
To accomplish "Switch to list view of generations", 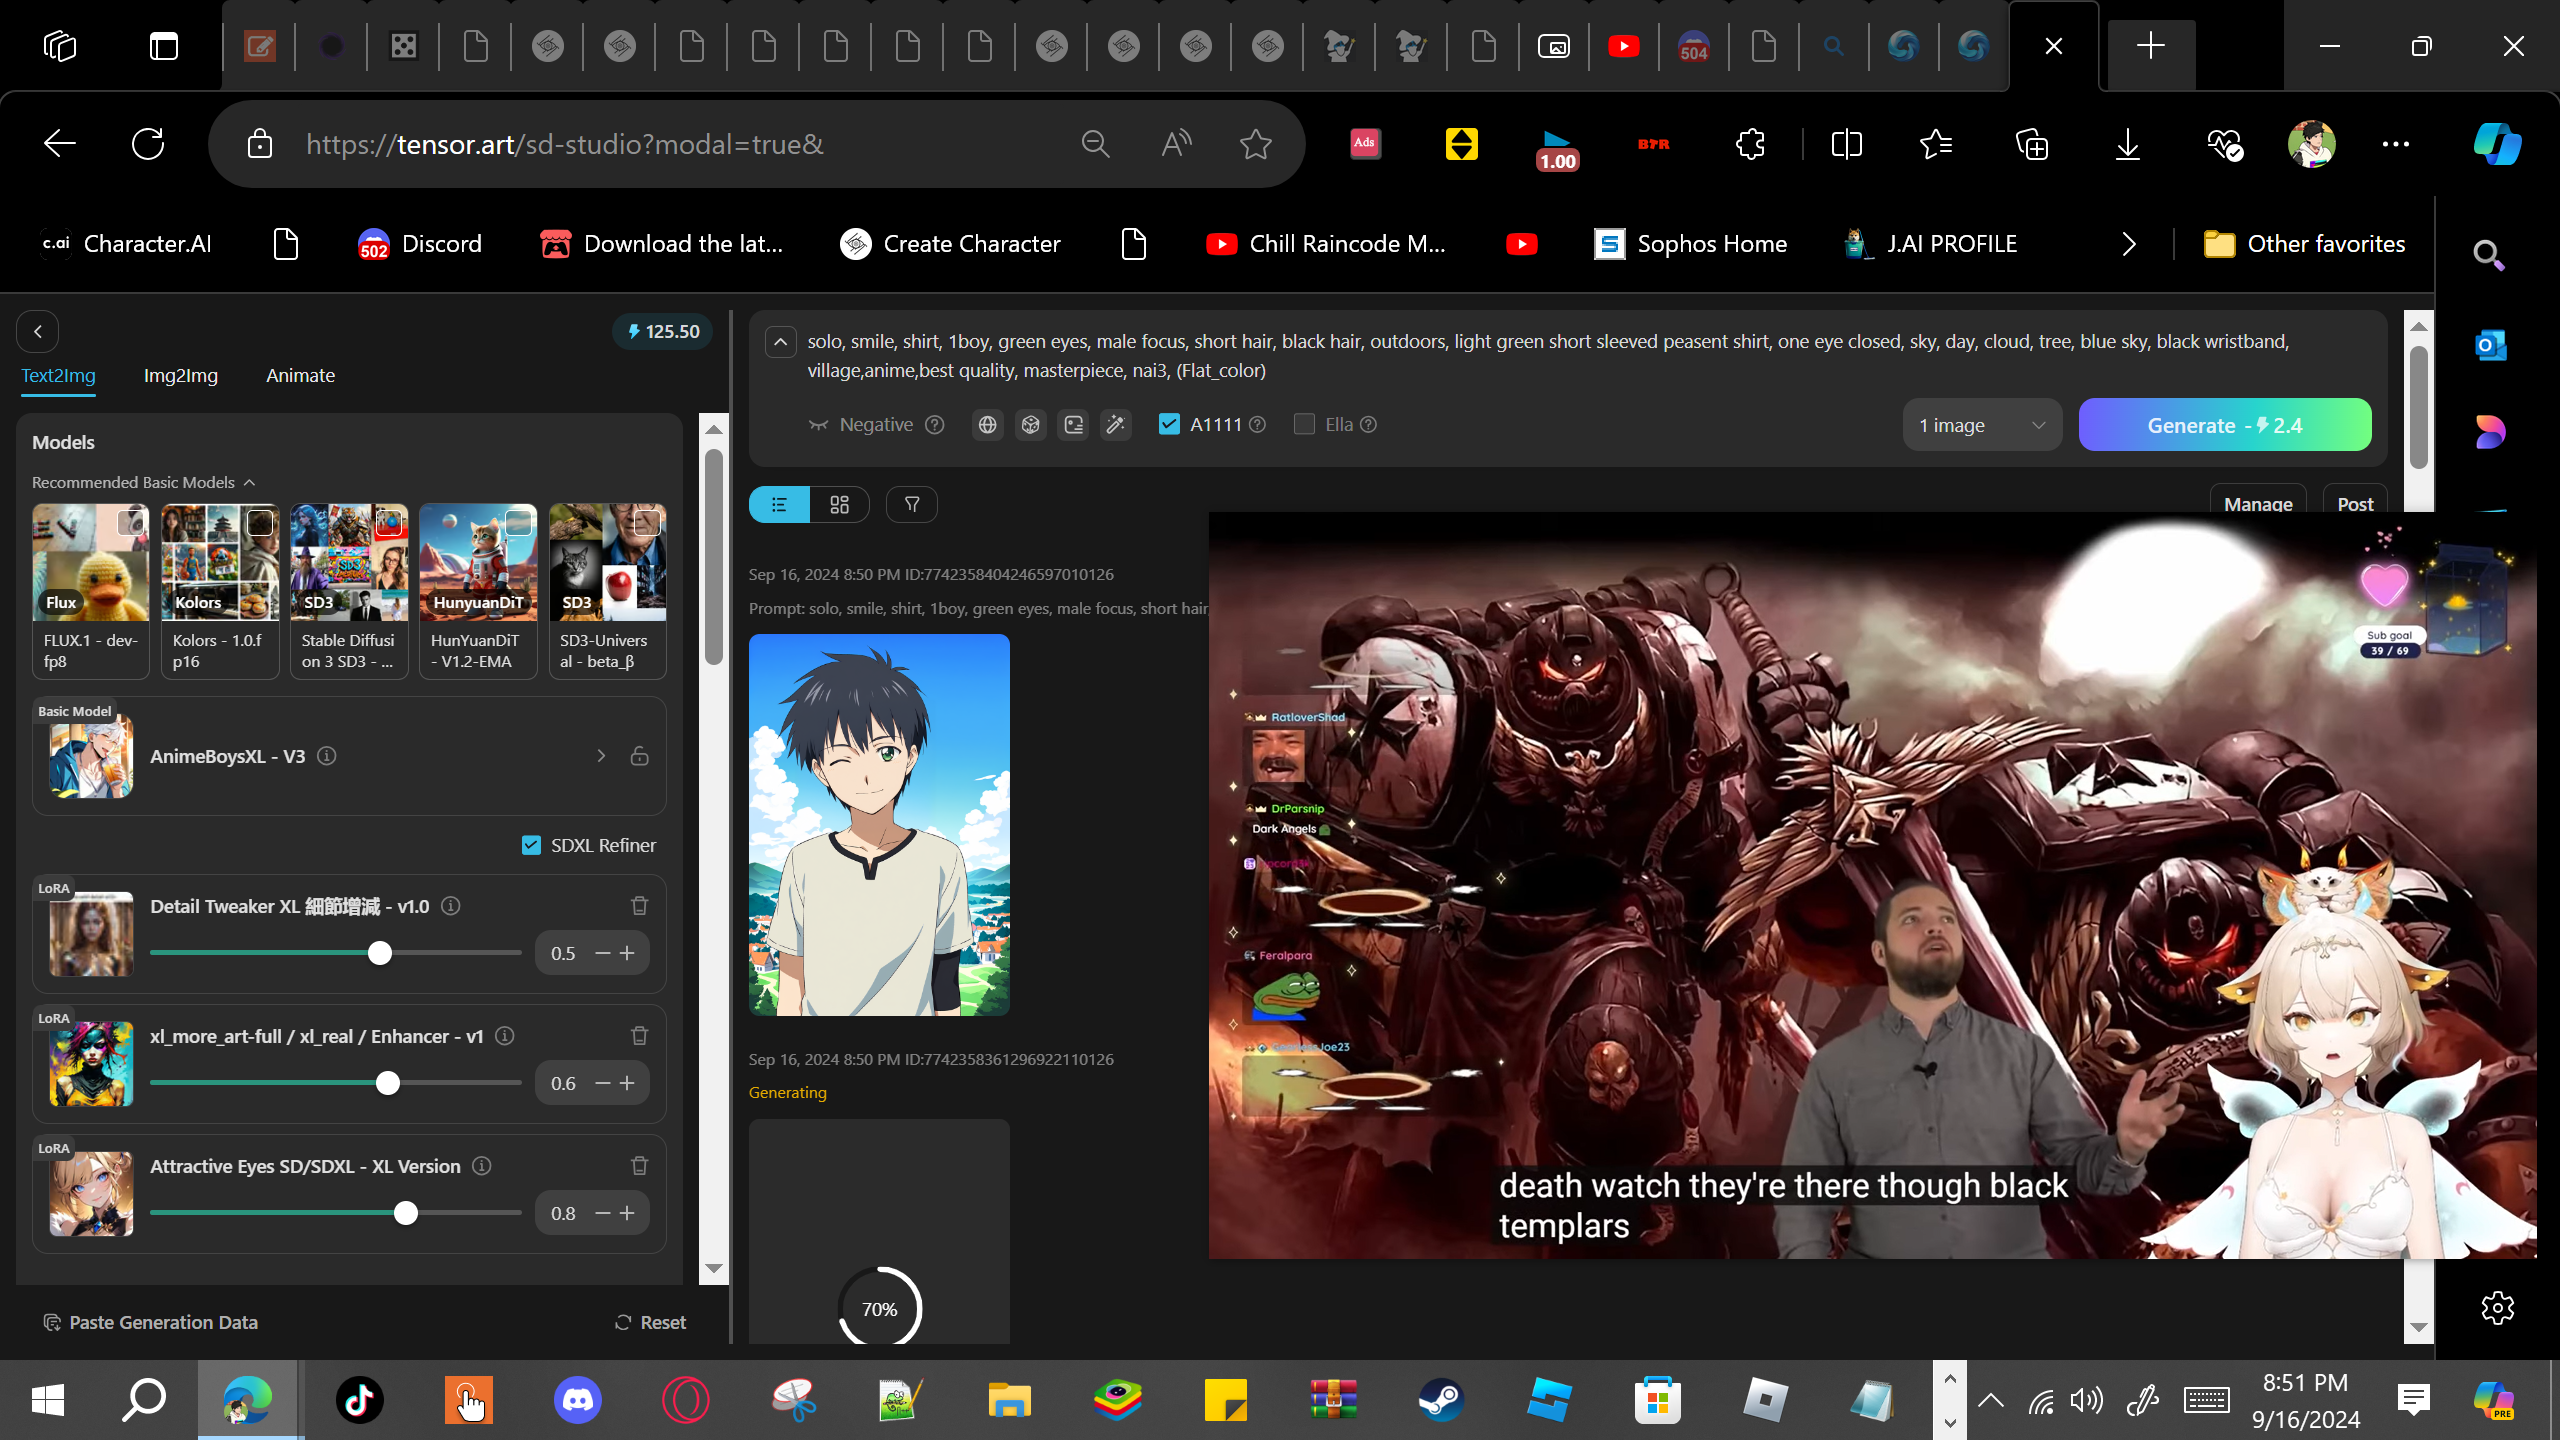I will point(779,505).
